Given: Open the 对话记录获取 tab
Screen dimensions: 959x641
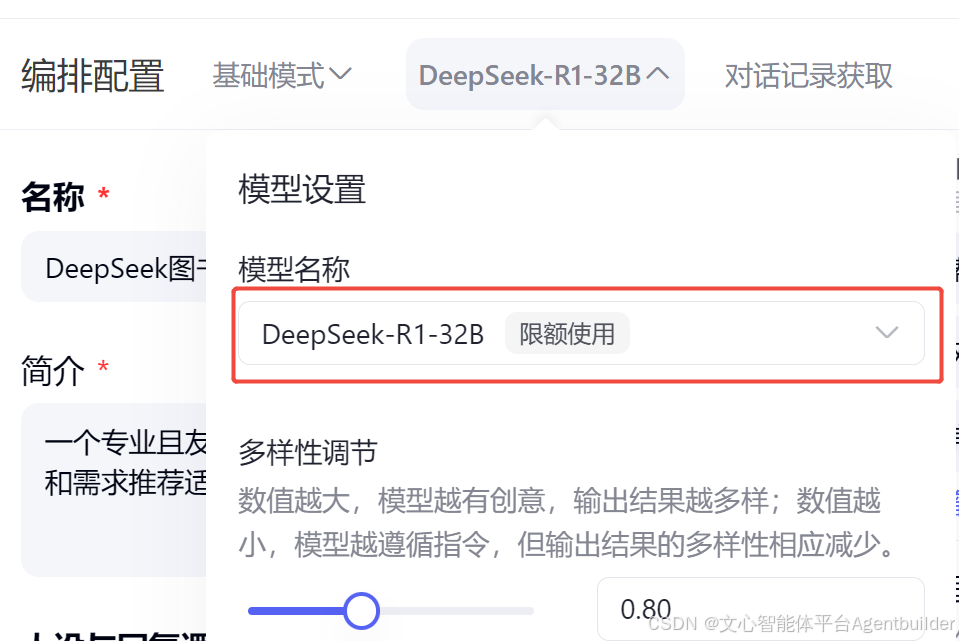Looking at the screenshot, I should coord(809,76).
